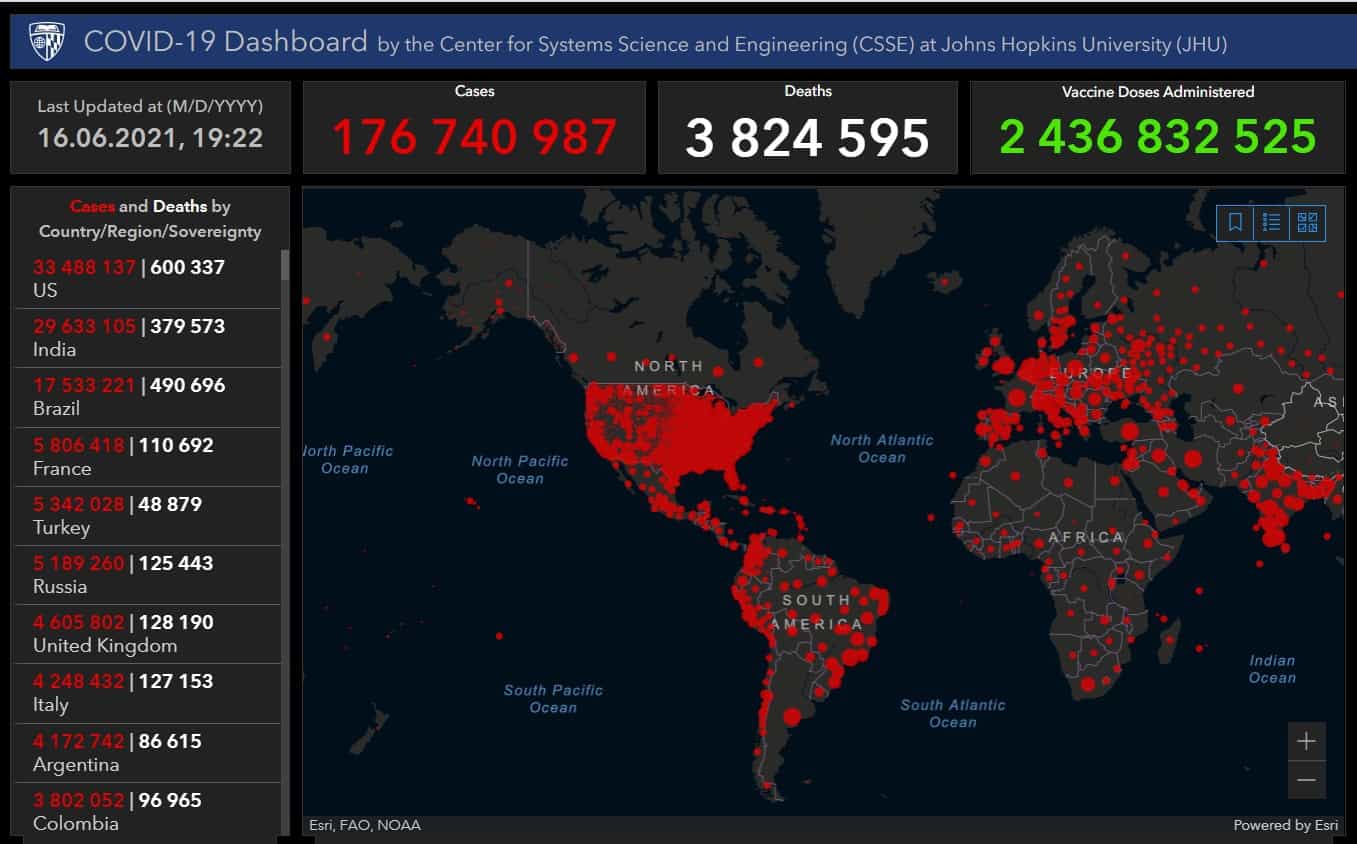Open the basemap gallery grid icon
This screenshot has width=1357, height=844.
[1307, 222]
